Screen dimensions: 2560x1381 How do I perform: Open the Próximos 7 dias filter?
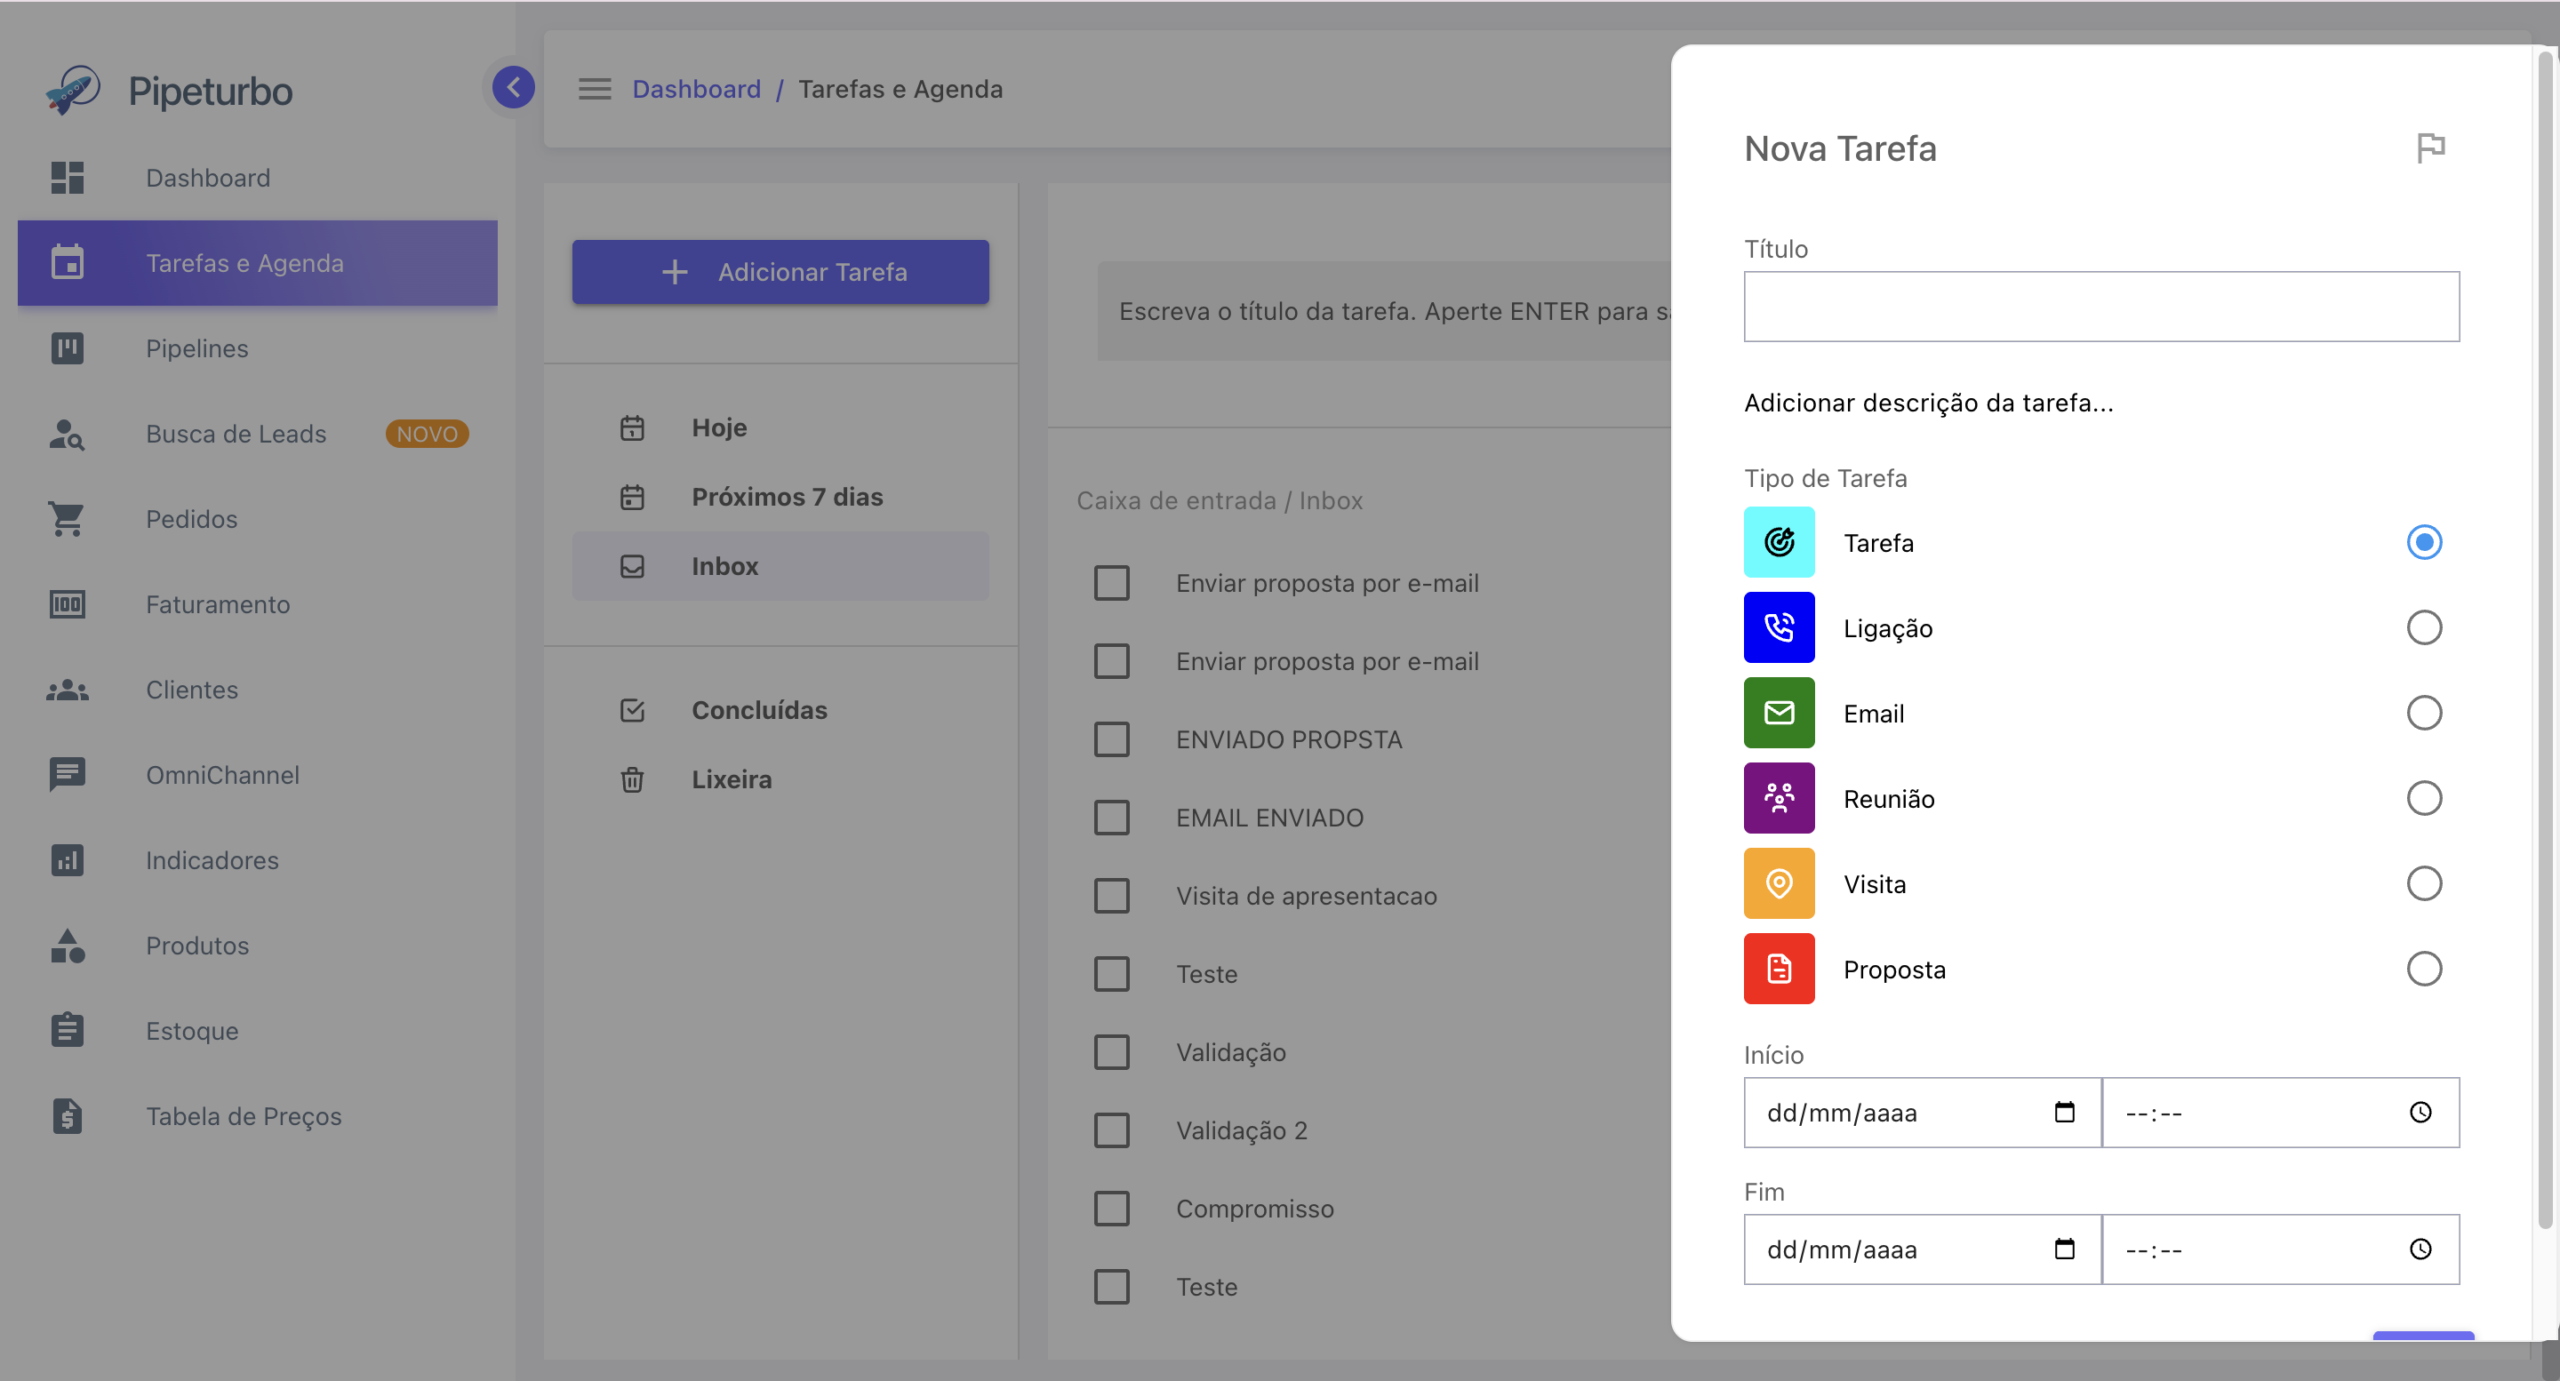[780, 496]
